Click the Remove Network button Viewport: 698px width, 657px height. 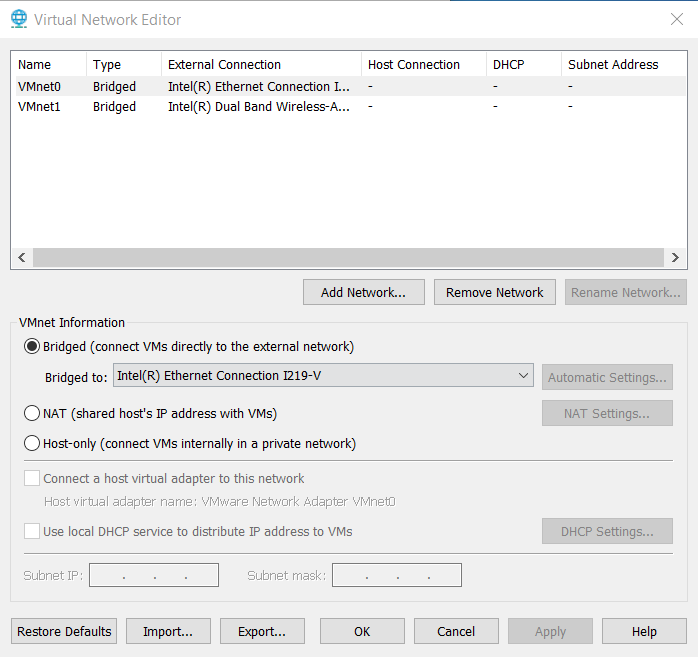pos(495,292)
